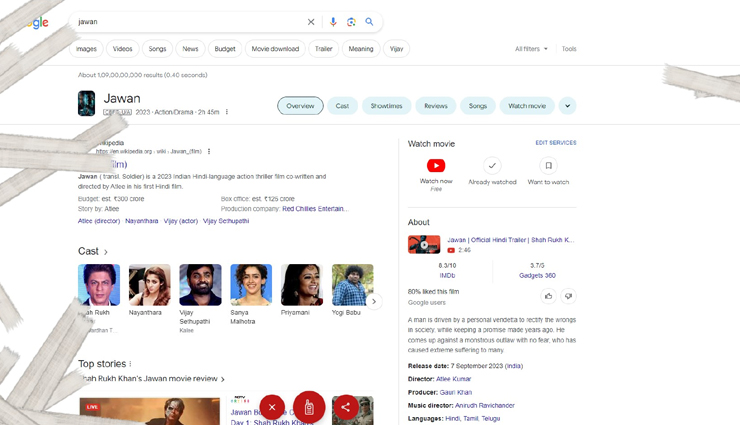
Task: Open the Nayanthara related link
Action: pyautogui.click(x=142, y=221)
